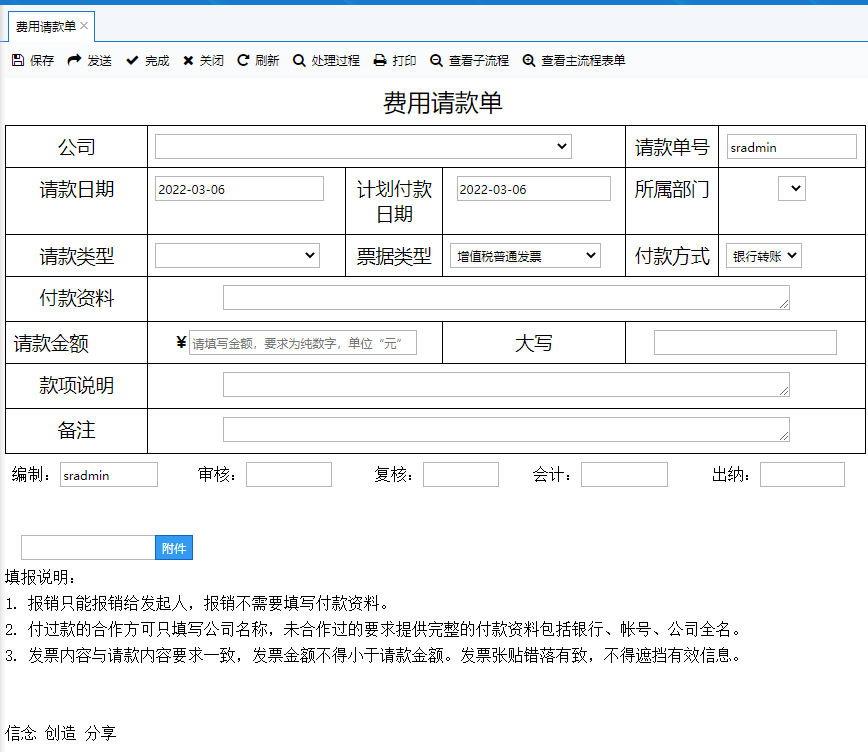
Task: Click the 编制 input field
Action: pyautogui.click(x=109, y=475)
